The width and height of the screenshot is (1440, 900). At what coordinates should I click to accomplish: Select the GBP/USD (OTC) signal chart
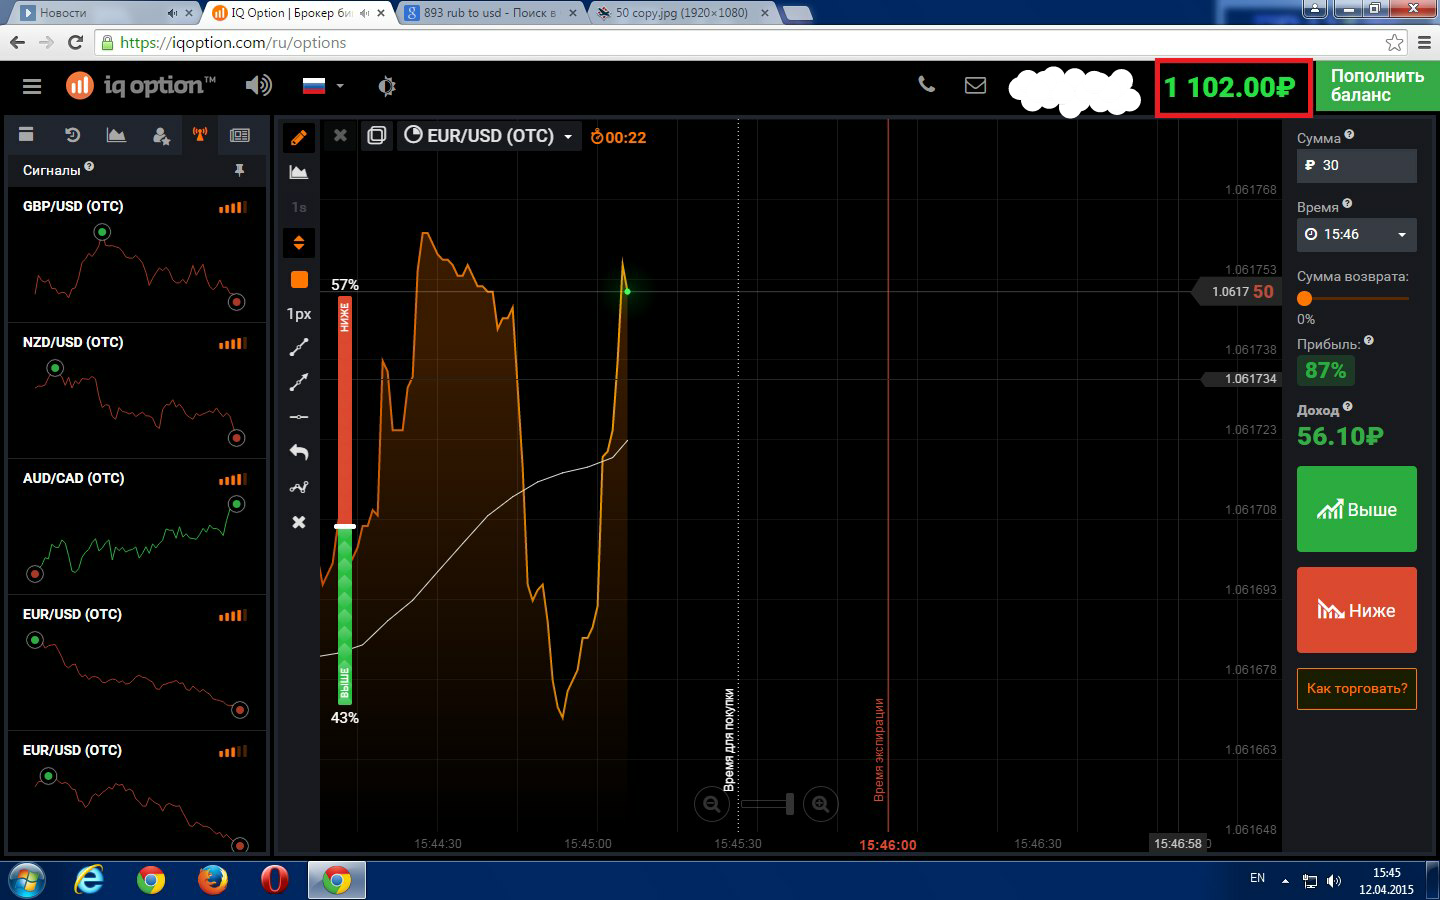pos(137,255)
